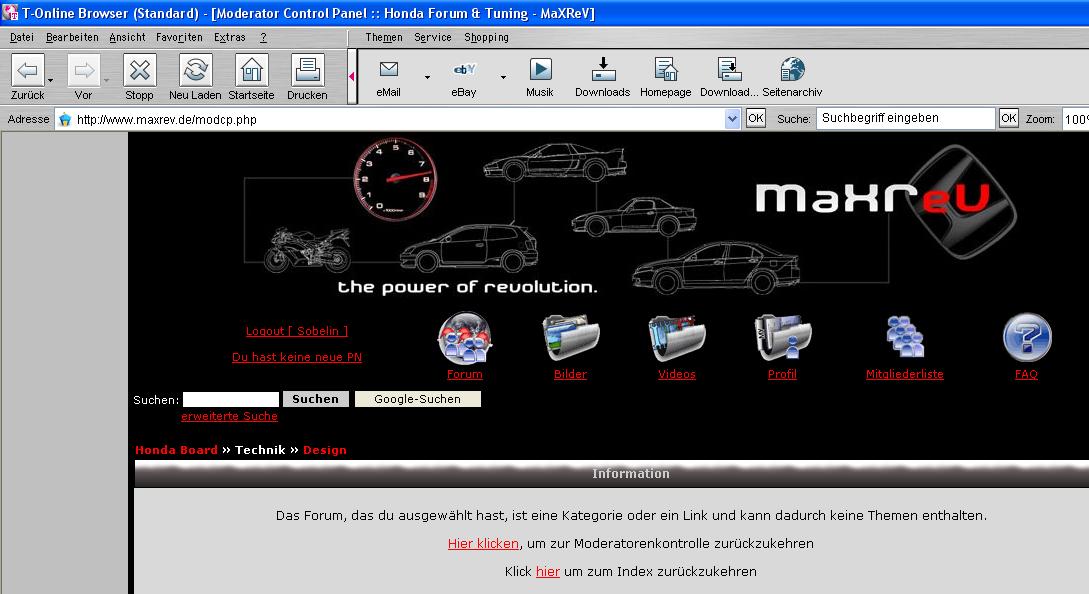Open the Videos folder icon
This screenshot has width=1089, height=594.
coord(677,339)
